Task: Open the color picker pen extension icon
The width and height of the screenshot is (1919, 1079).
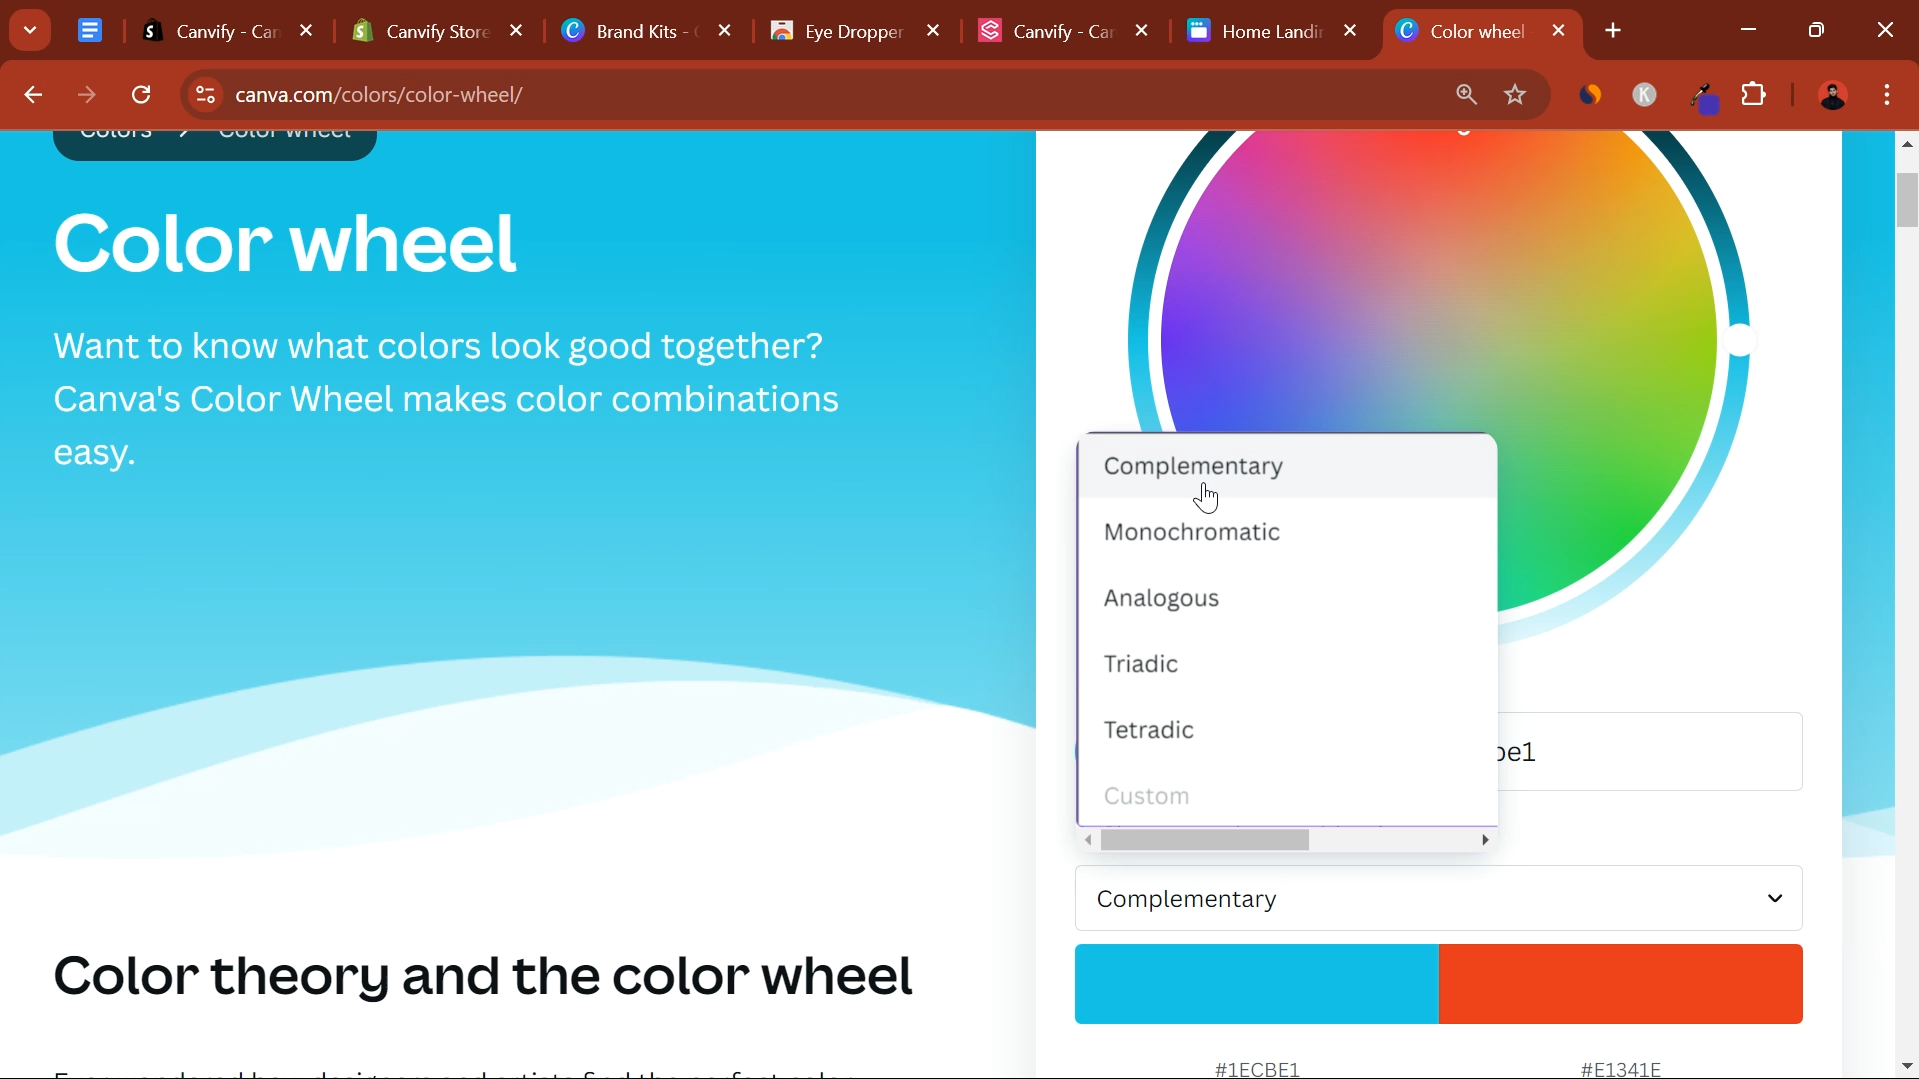Action: coord(1704,97)
